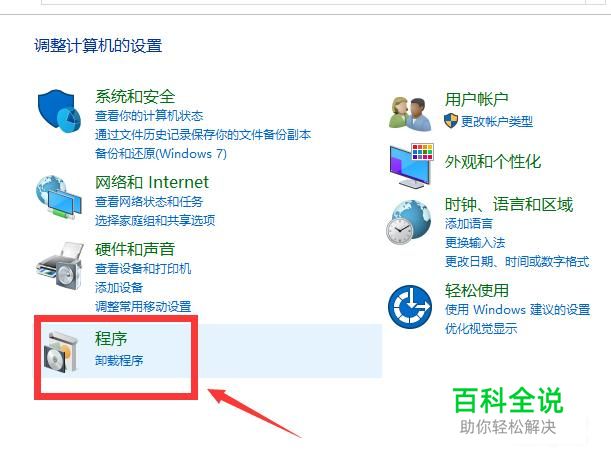Click 卸载程序 under Programs
The image size is (611, 469).
pyautogui.click(x=119, y=360)
